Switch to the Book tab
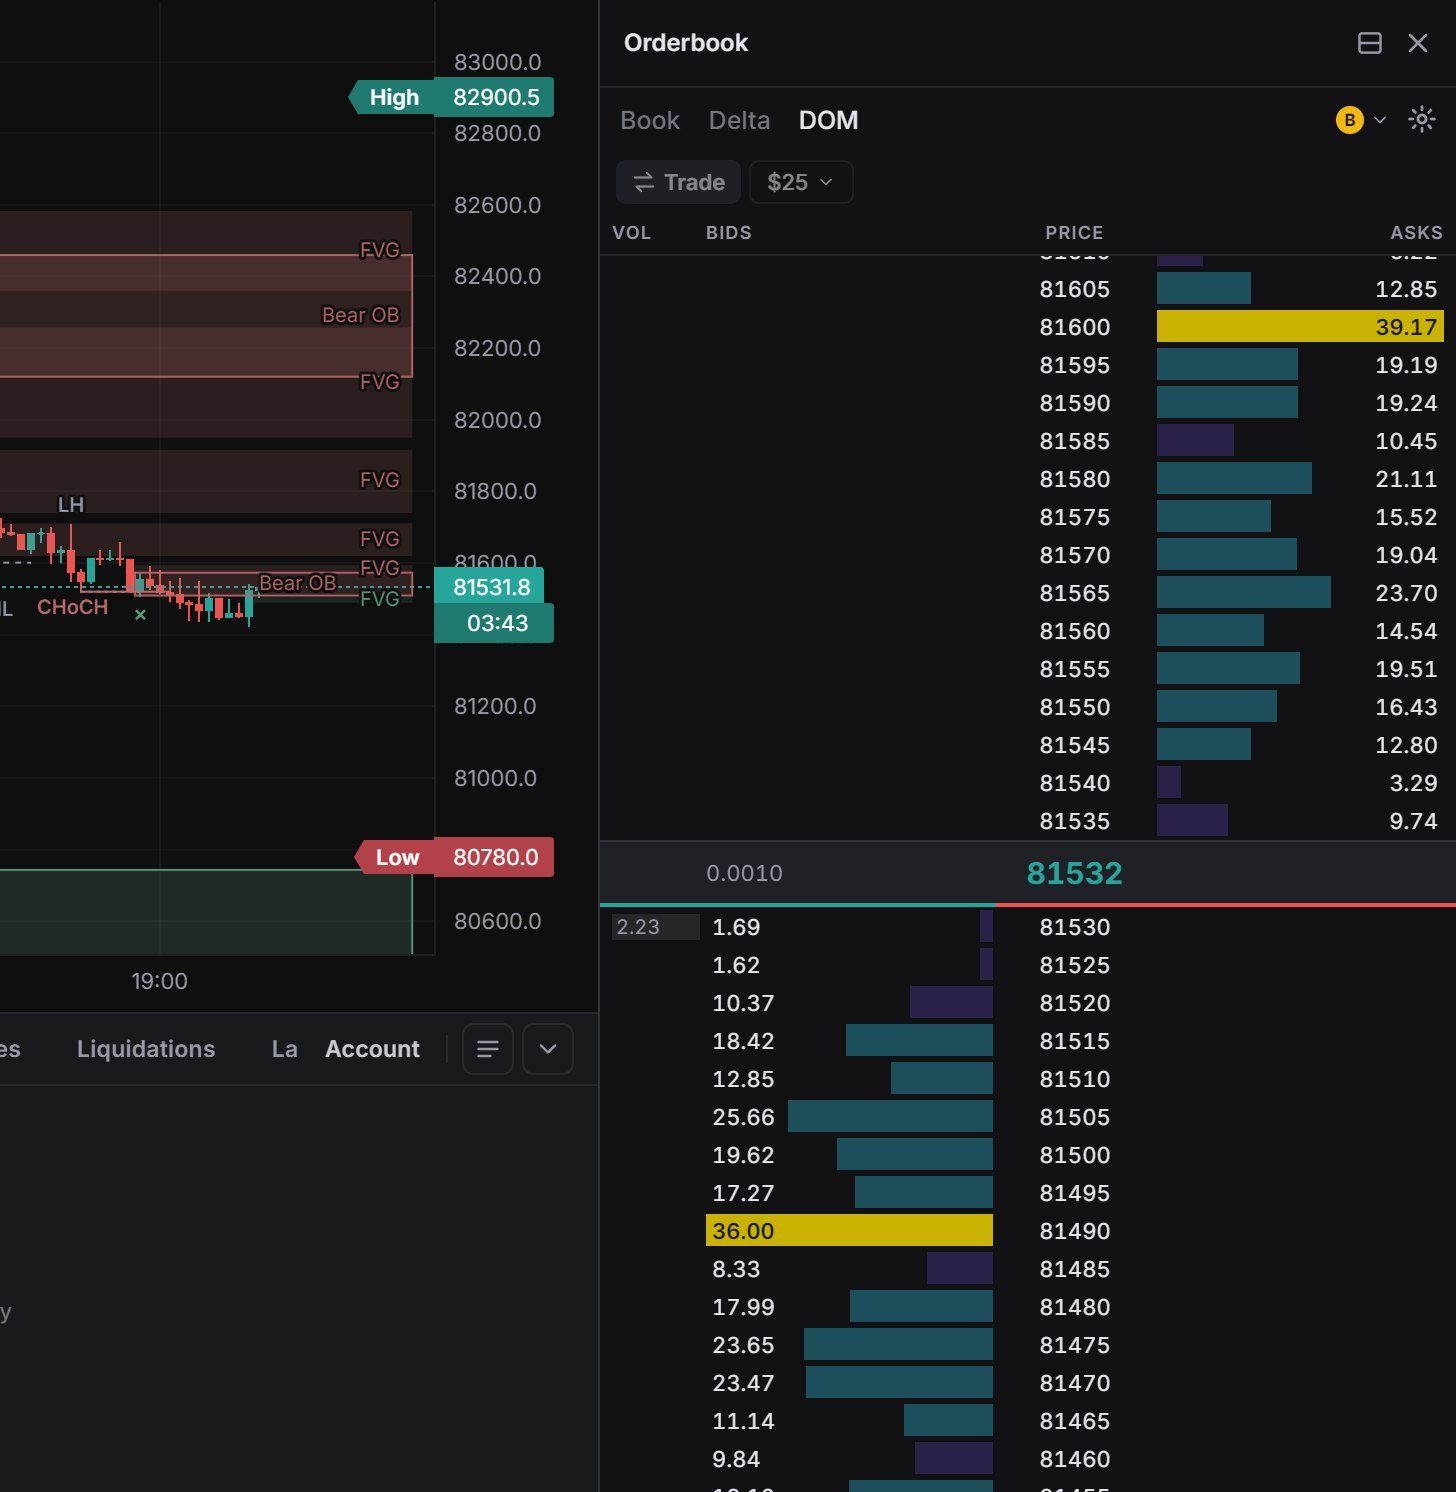This screenshot has width=1456, height=1492. coord(650,120)
